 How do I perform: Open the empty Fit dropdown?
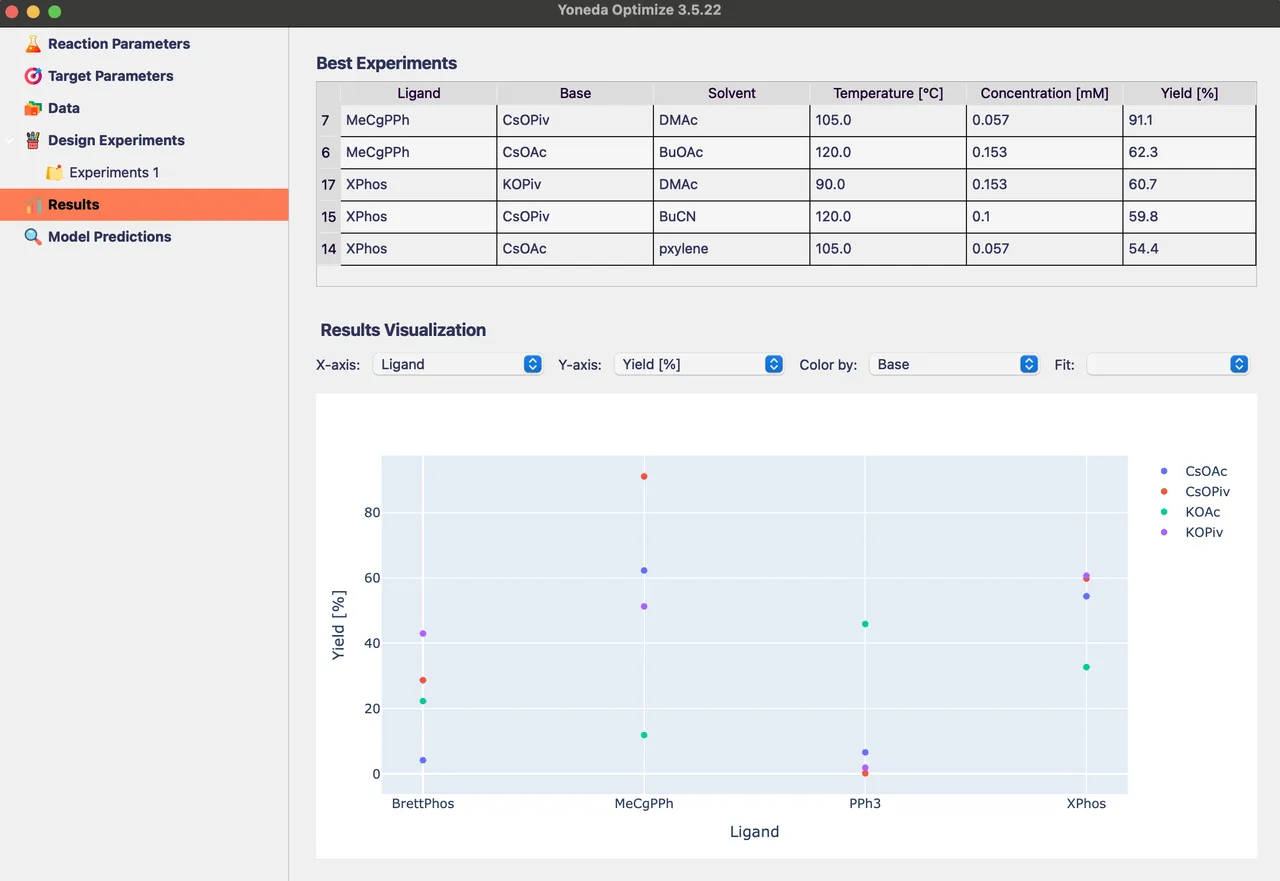click(x=1167, y=365)
